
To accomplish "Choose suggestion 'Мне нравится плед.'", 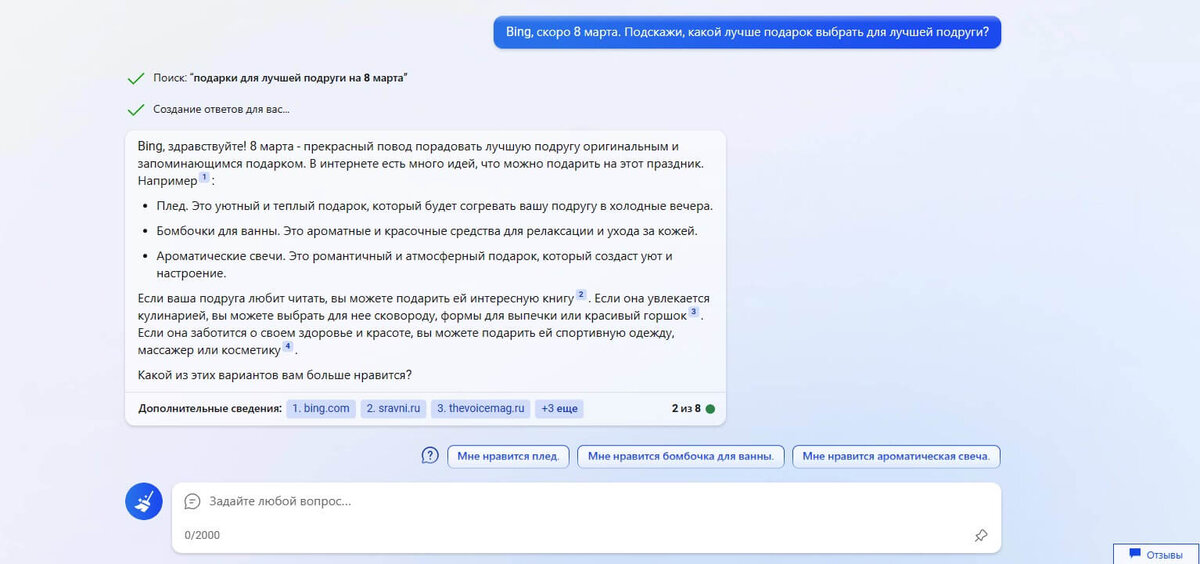I will pos(509,456).
